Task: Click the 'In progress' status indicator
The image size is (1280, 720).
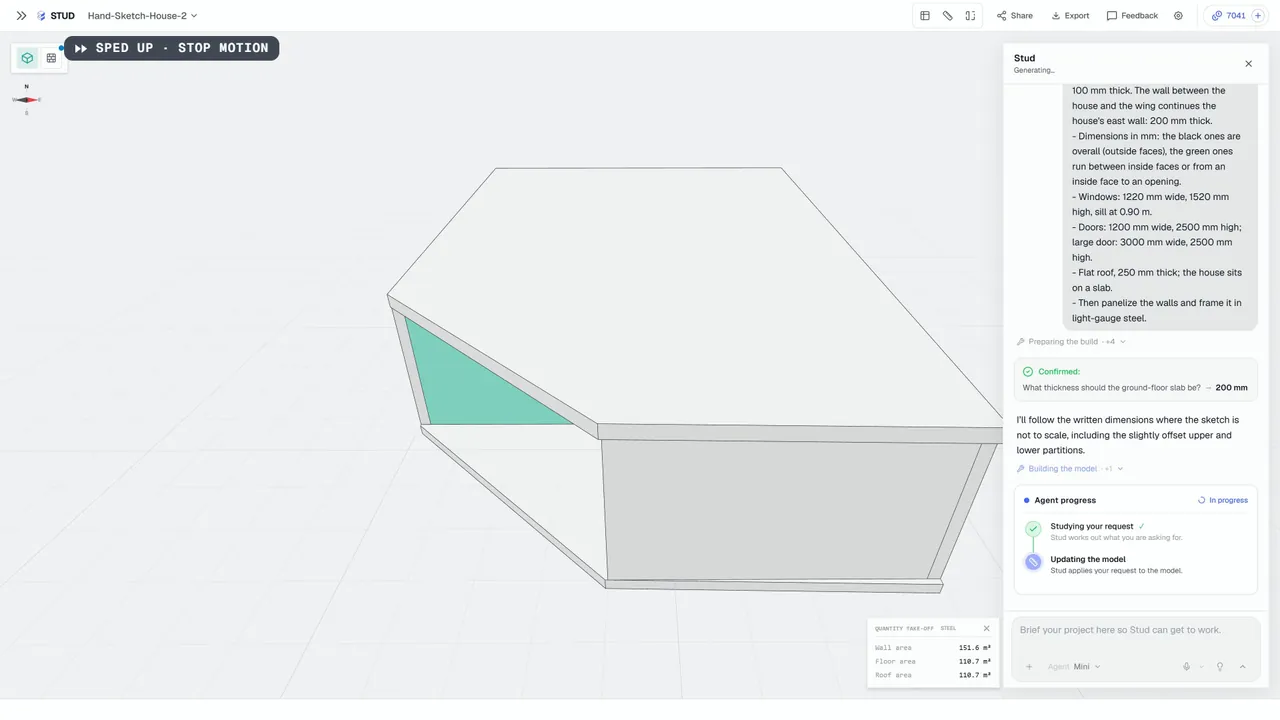Action: [1223, 500]
